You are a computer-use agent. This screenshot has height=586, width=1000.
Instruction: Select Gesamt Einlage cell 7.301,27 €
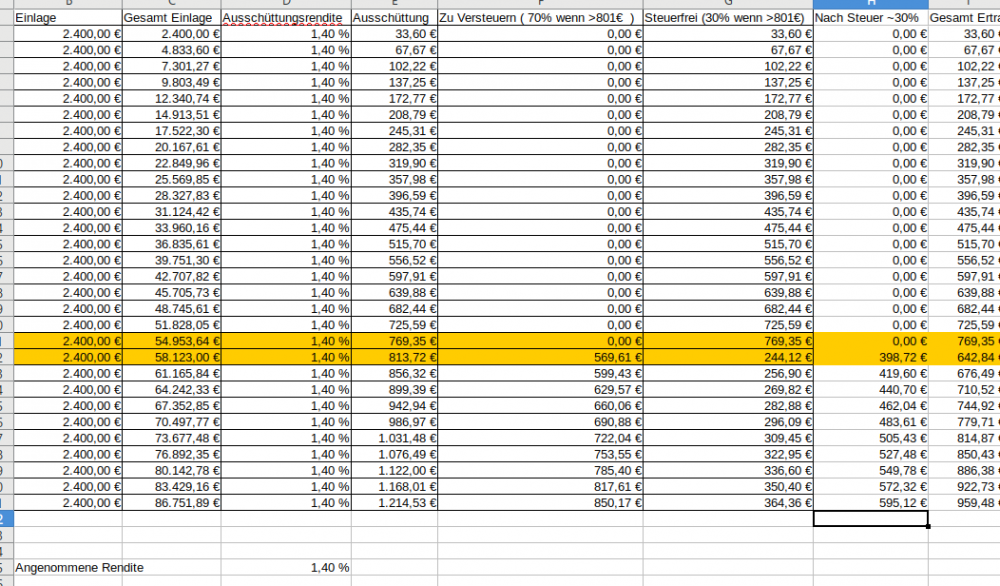tap(172, 66)
